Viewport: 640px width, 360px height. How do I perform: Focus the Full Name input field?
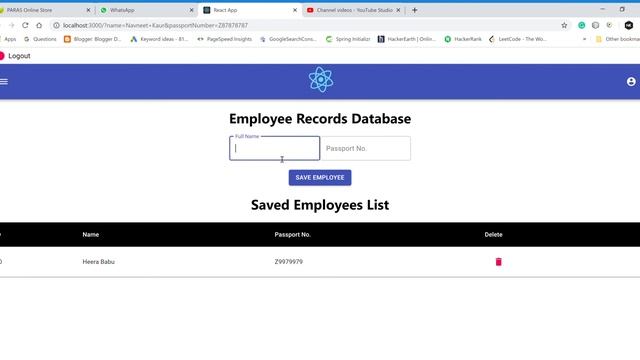[274, 148]
